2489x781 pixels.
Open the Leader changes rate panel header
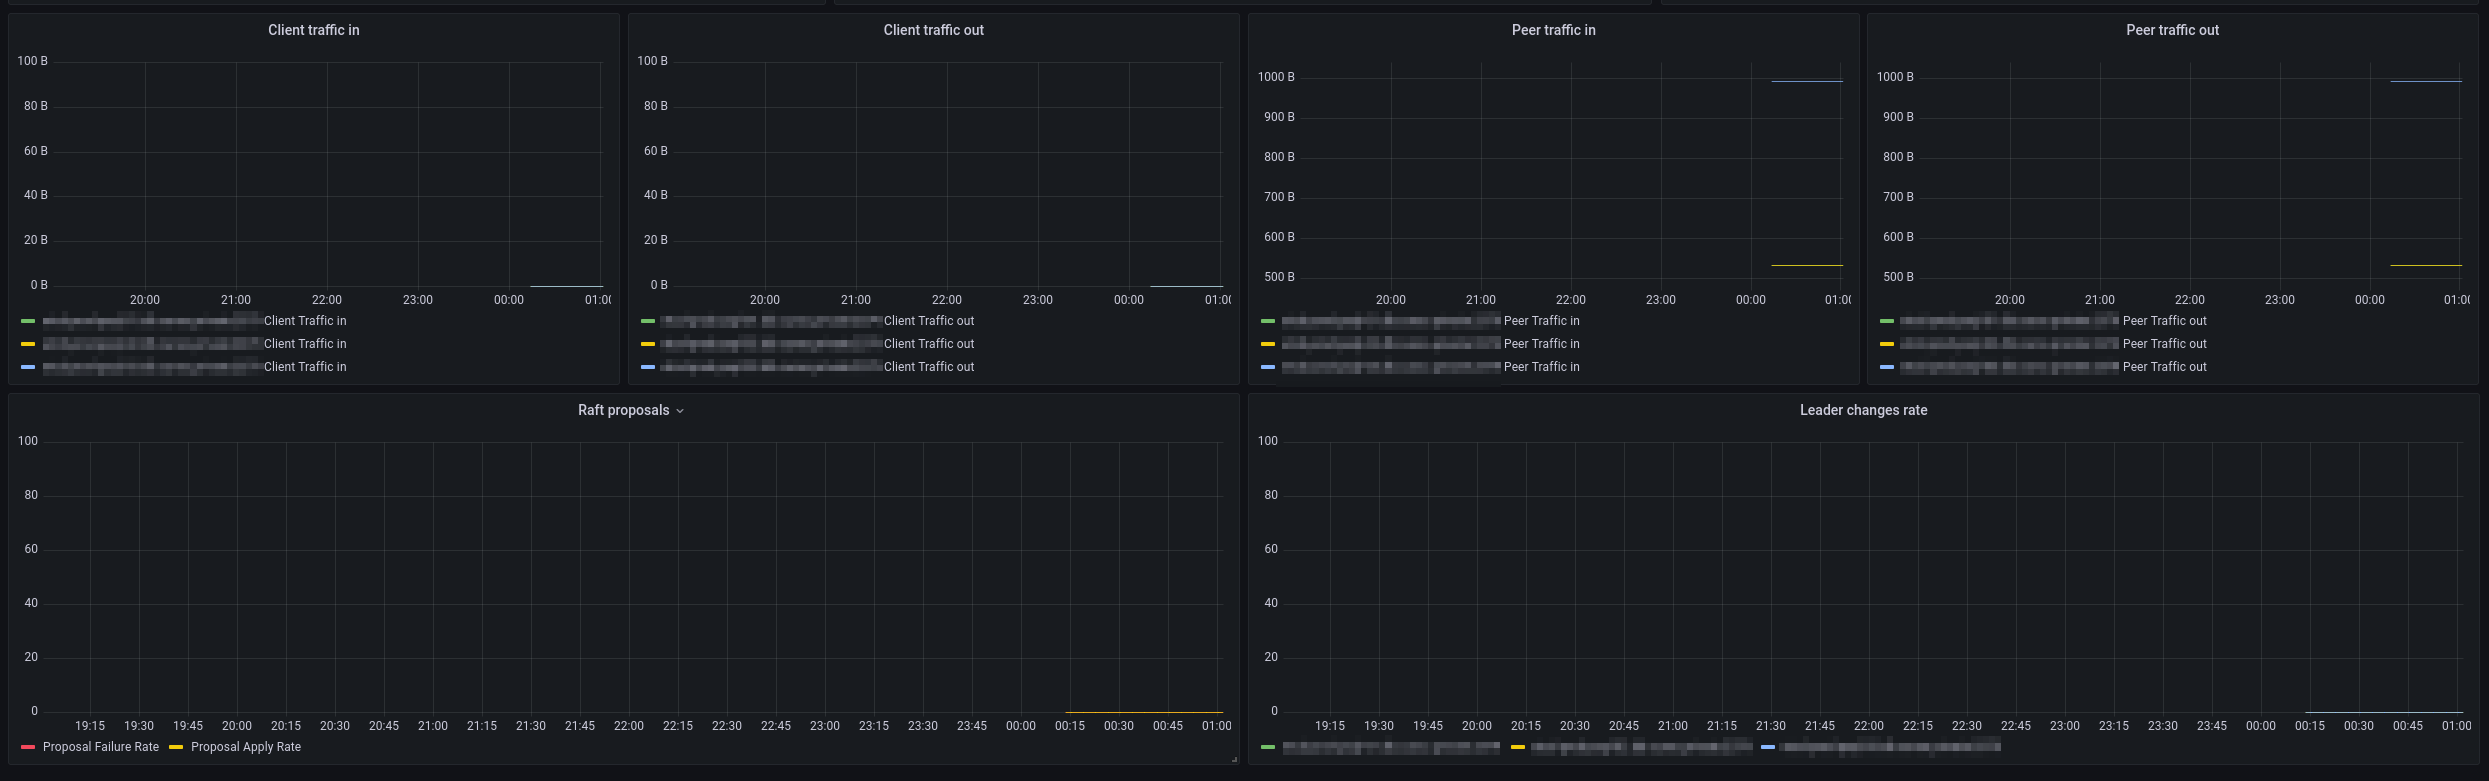tap(1863, 410)
